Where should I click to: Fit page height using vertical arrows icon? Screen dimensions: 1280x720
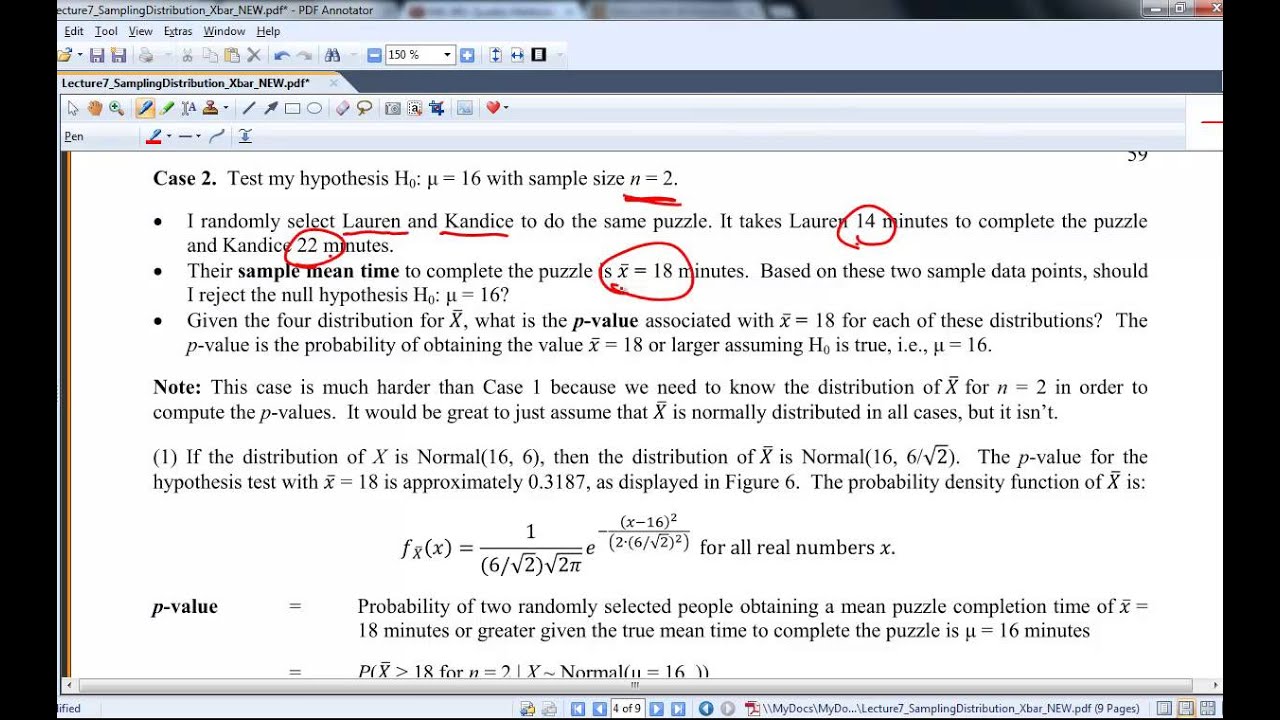tap(496, 55)
